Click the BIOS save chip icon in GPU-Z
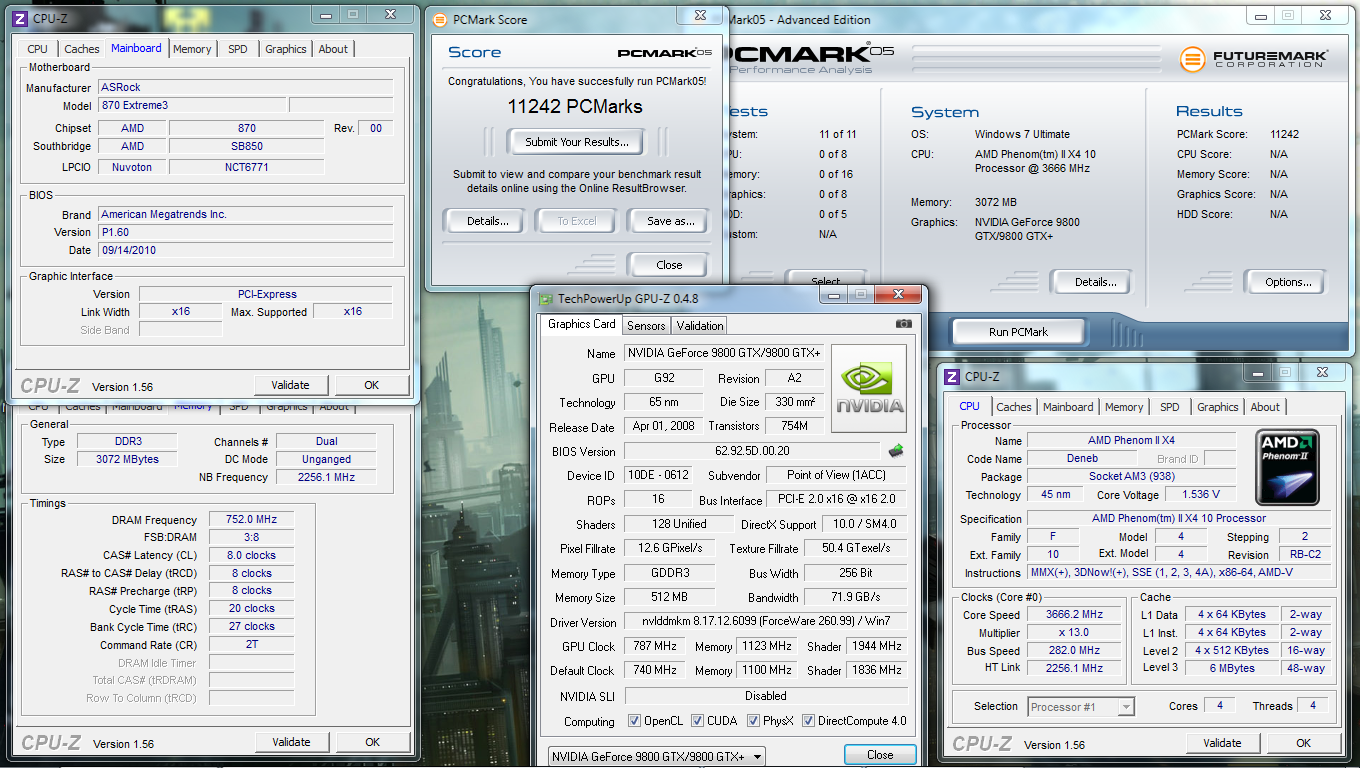Screen dimensions: 1360x768 [896, 451]
